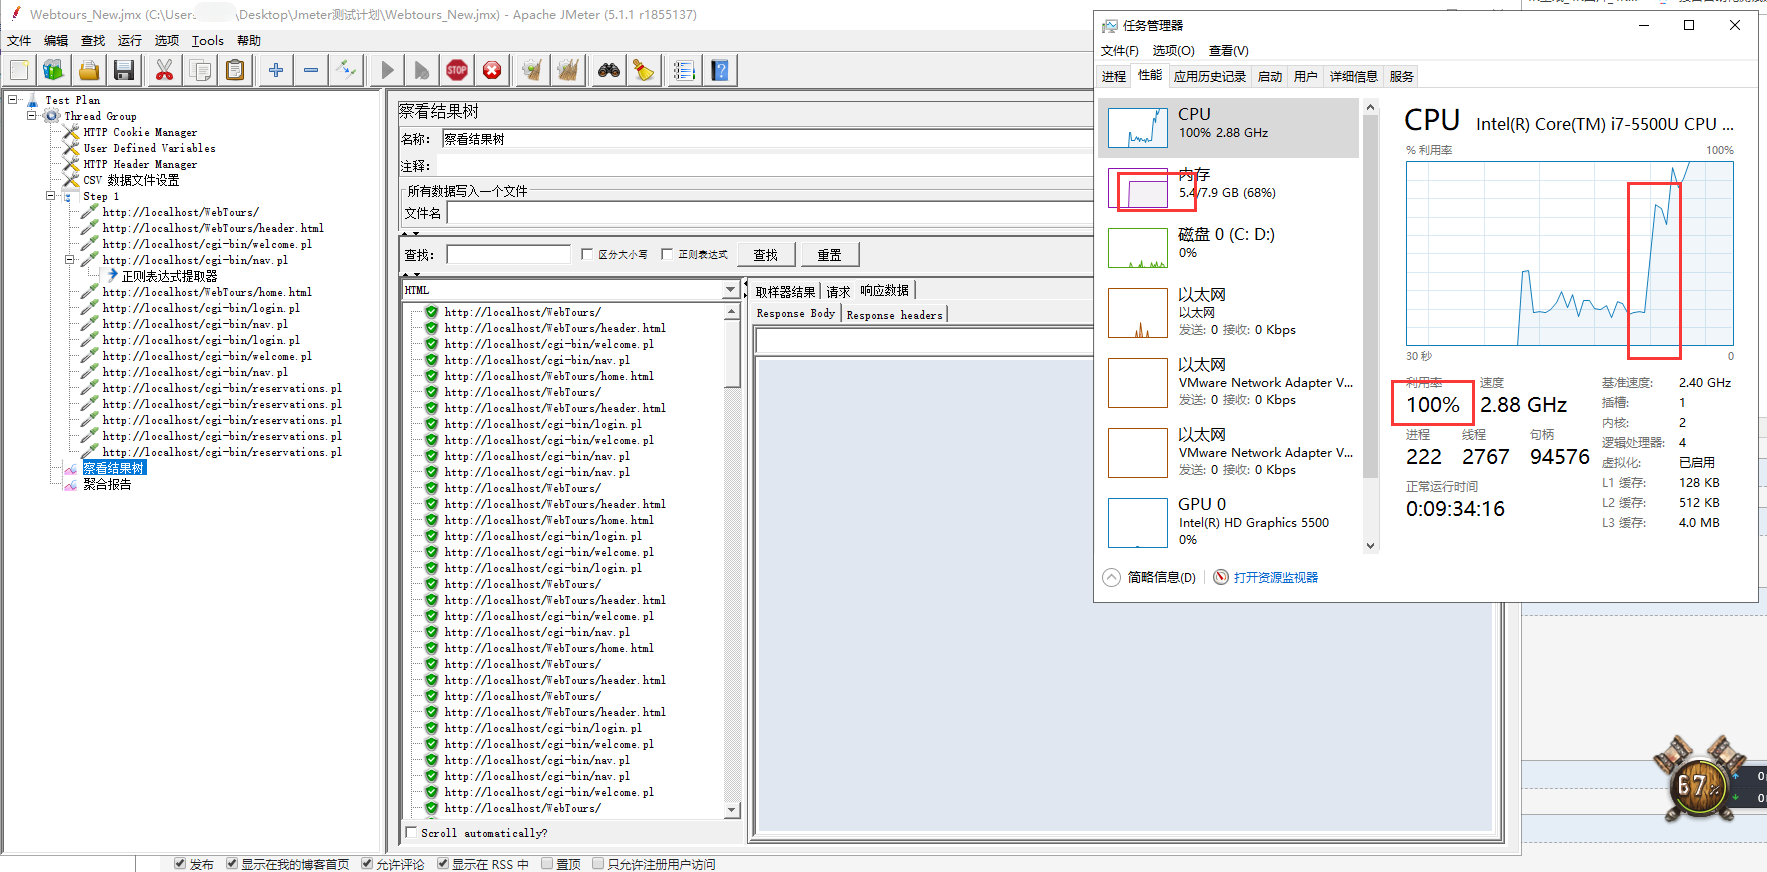Open the 编辑 menu in JMeter
1767x872 pixels.
click(56, 40)
